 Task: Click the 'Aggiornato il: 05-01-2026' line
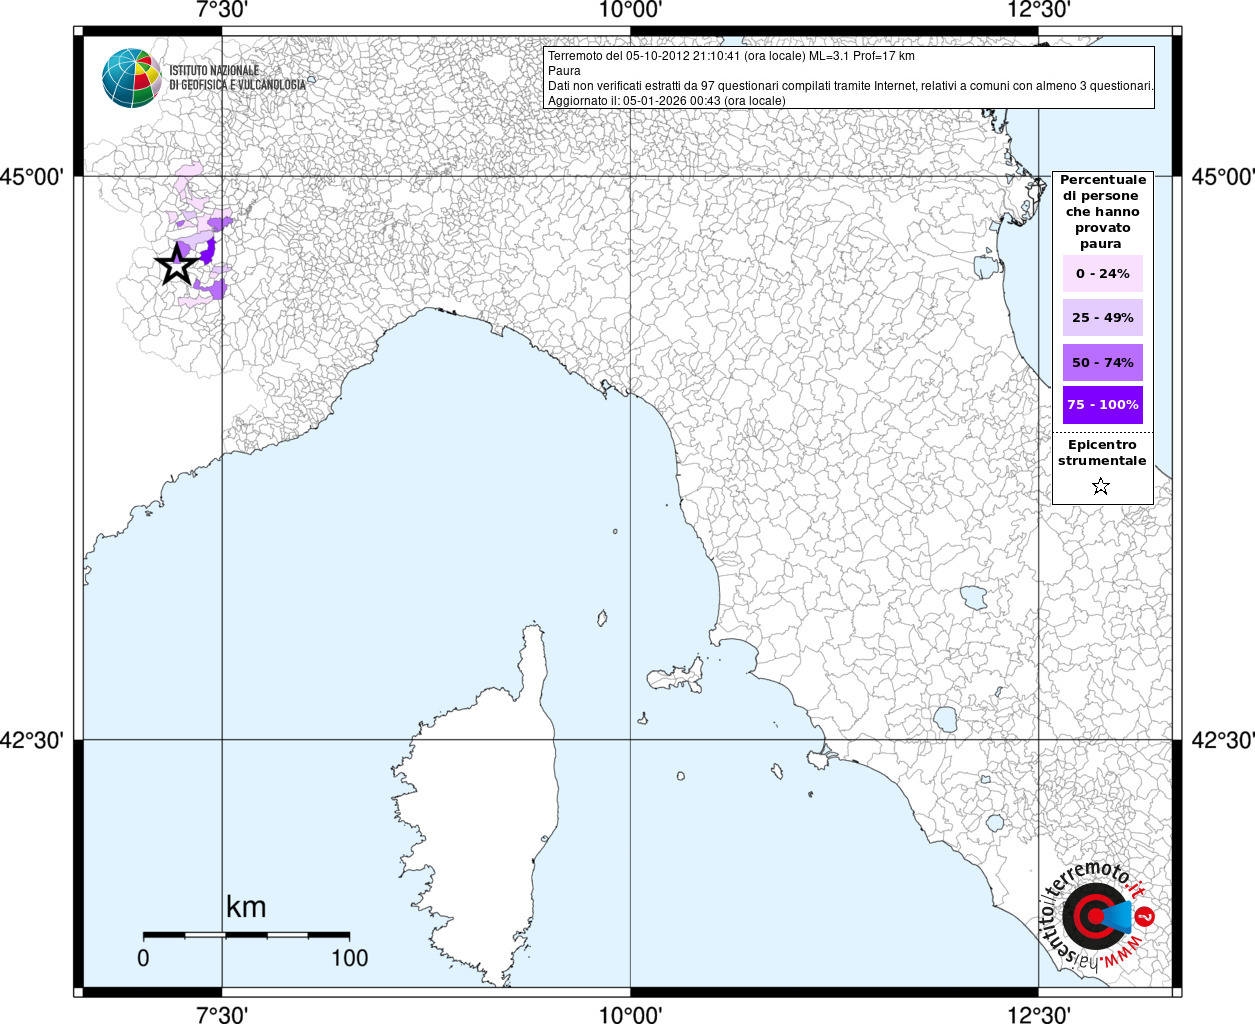pyautogui.click(x=667, y=101)
